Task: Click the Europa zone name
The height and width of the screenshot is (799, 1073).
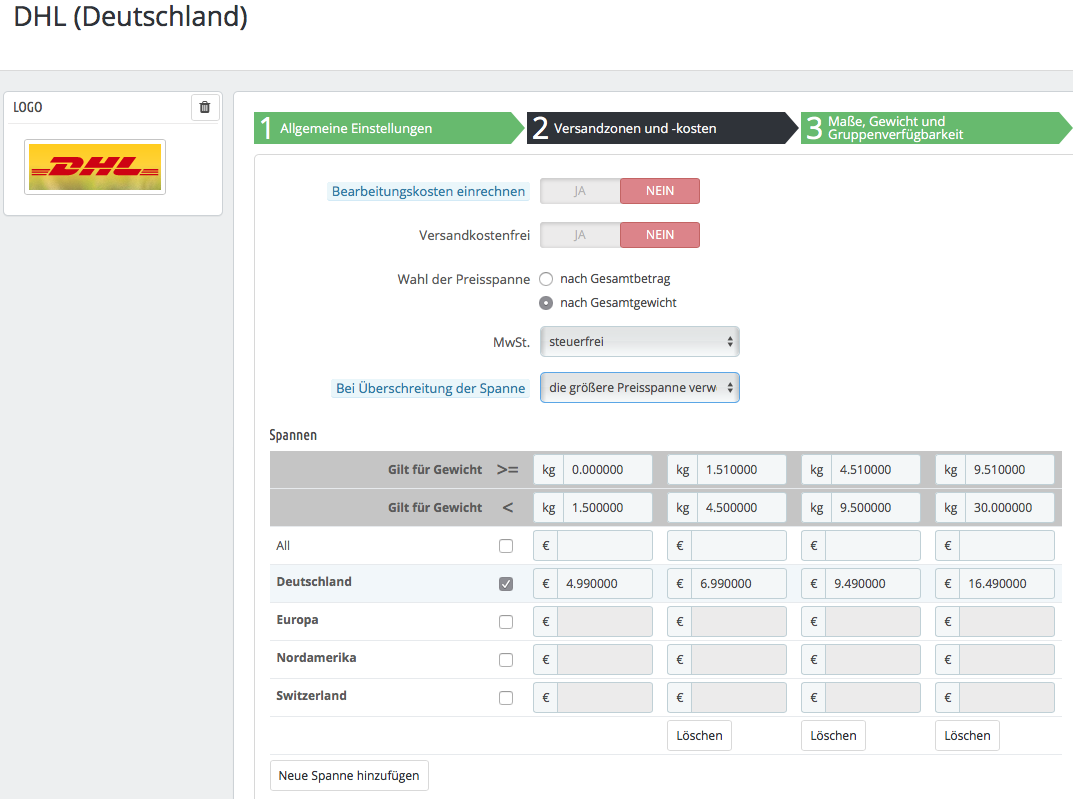Action: point(297,620)
